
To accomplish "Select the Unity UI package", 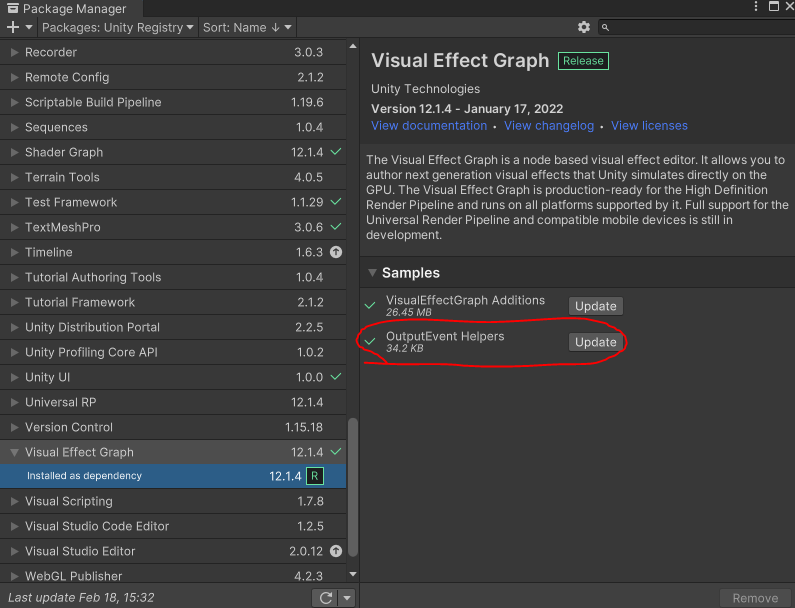I will pos(173,377).
